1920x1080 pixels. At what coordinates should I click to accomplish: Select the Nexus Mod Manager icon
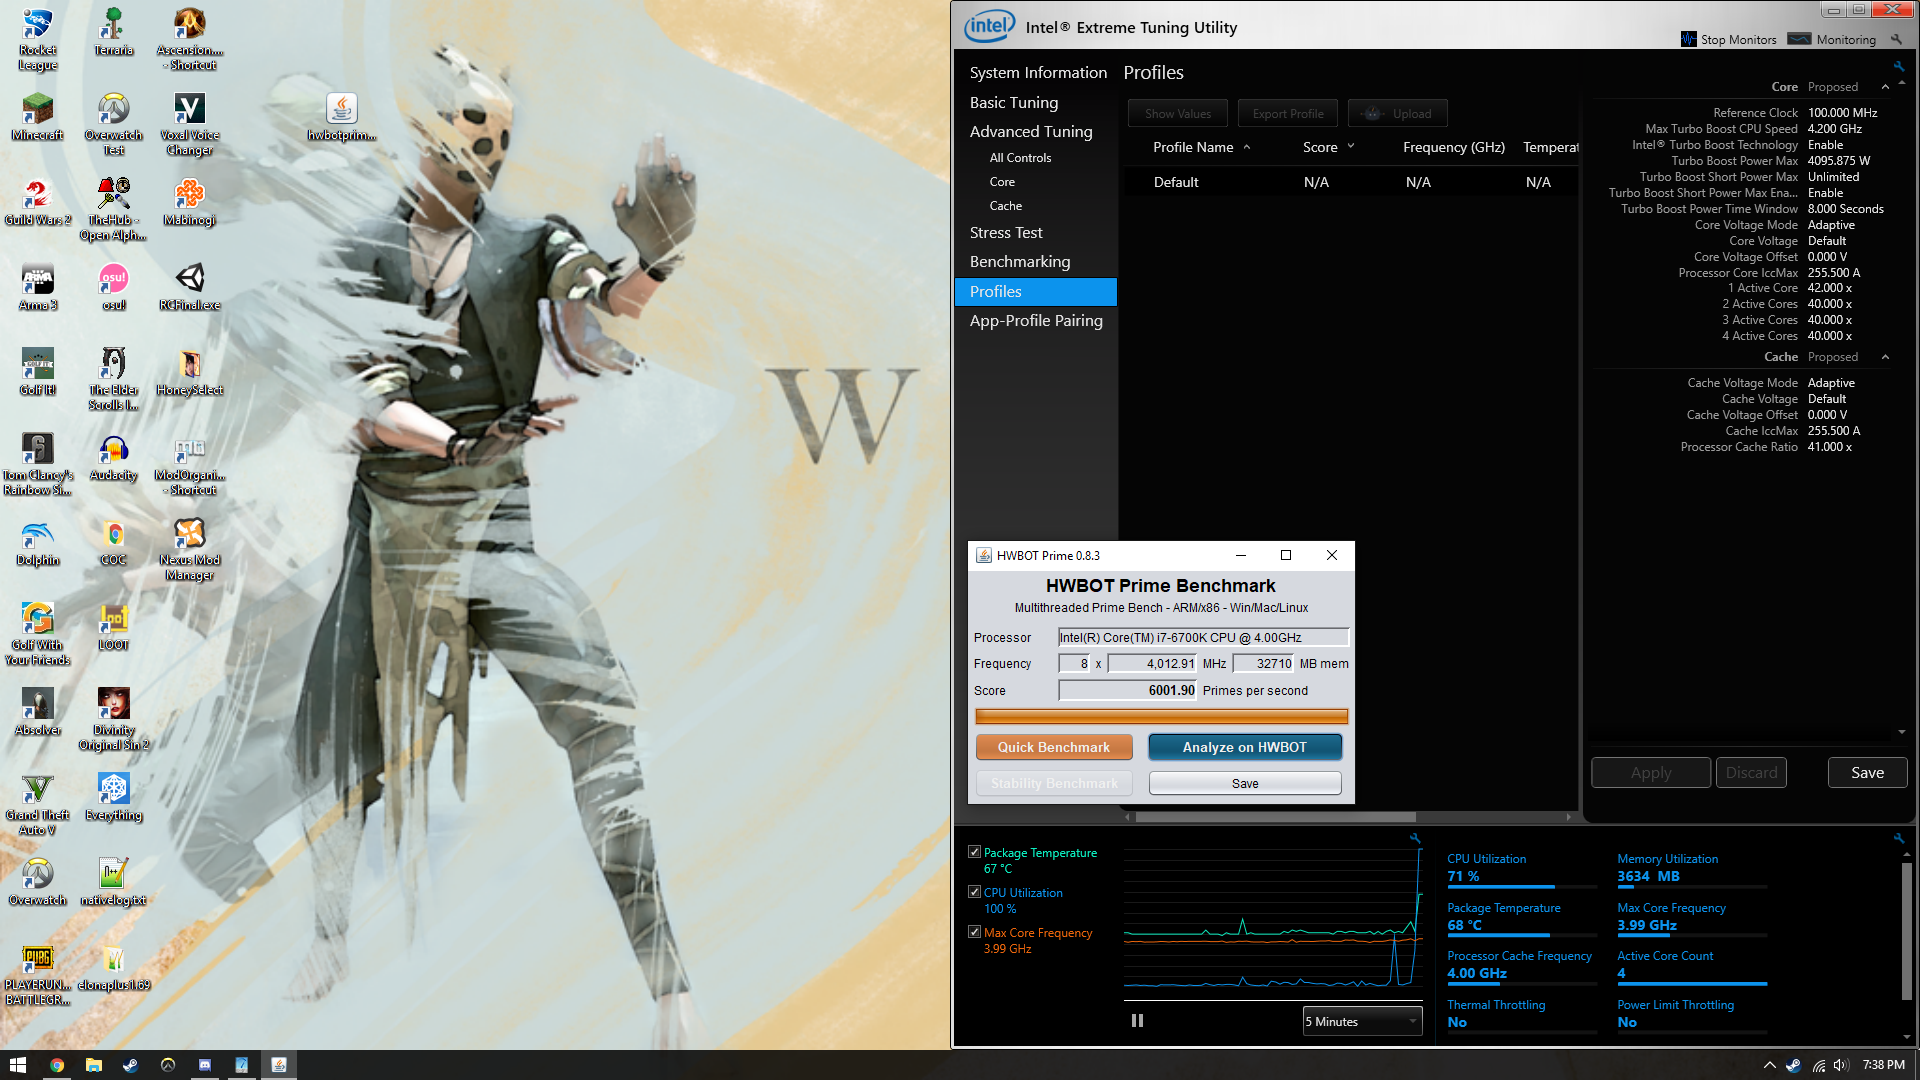click(x=189, y=549)
